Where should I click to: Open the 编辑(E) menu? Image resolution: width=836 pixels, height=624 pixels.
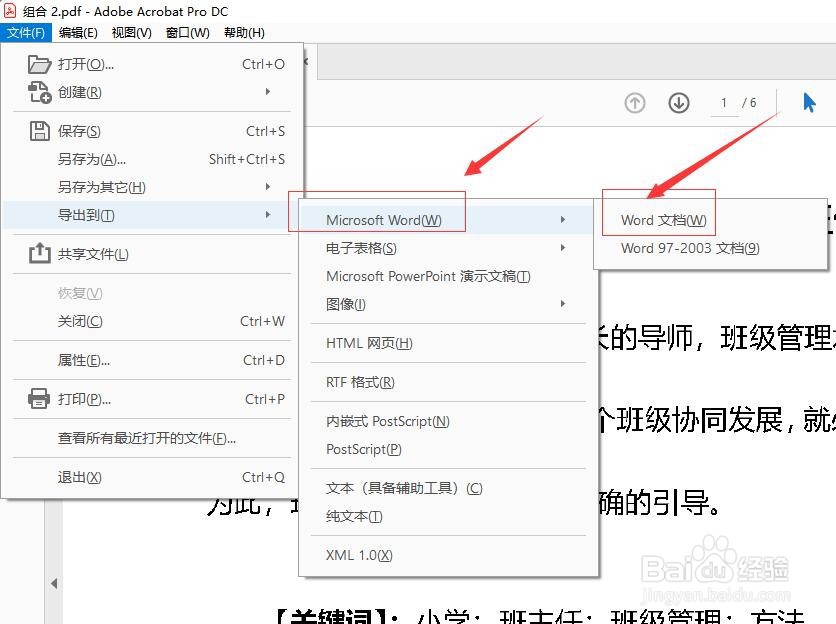pyautogui.click(x=78, y=33)
